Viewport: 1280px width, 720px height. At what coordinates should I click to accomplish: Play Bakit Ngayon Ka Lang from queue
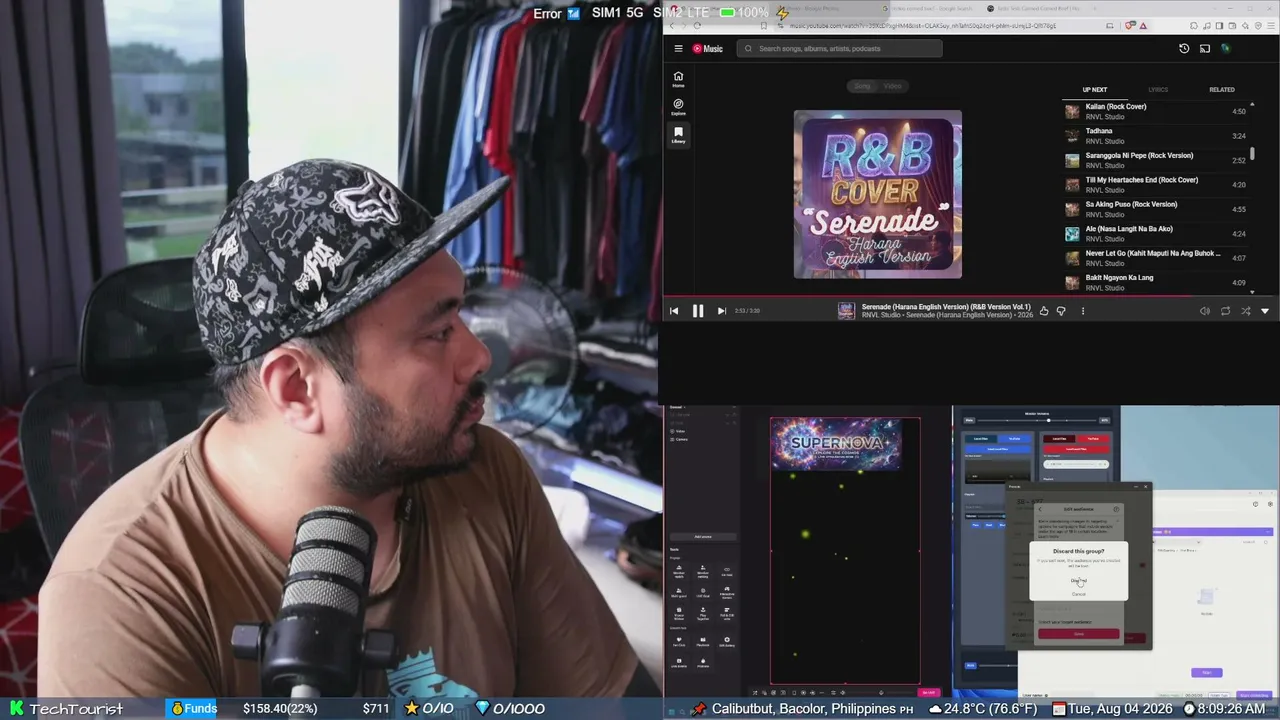click(x=1155, y=282)
